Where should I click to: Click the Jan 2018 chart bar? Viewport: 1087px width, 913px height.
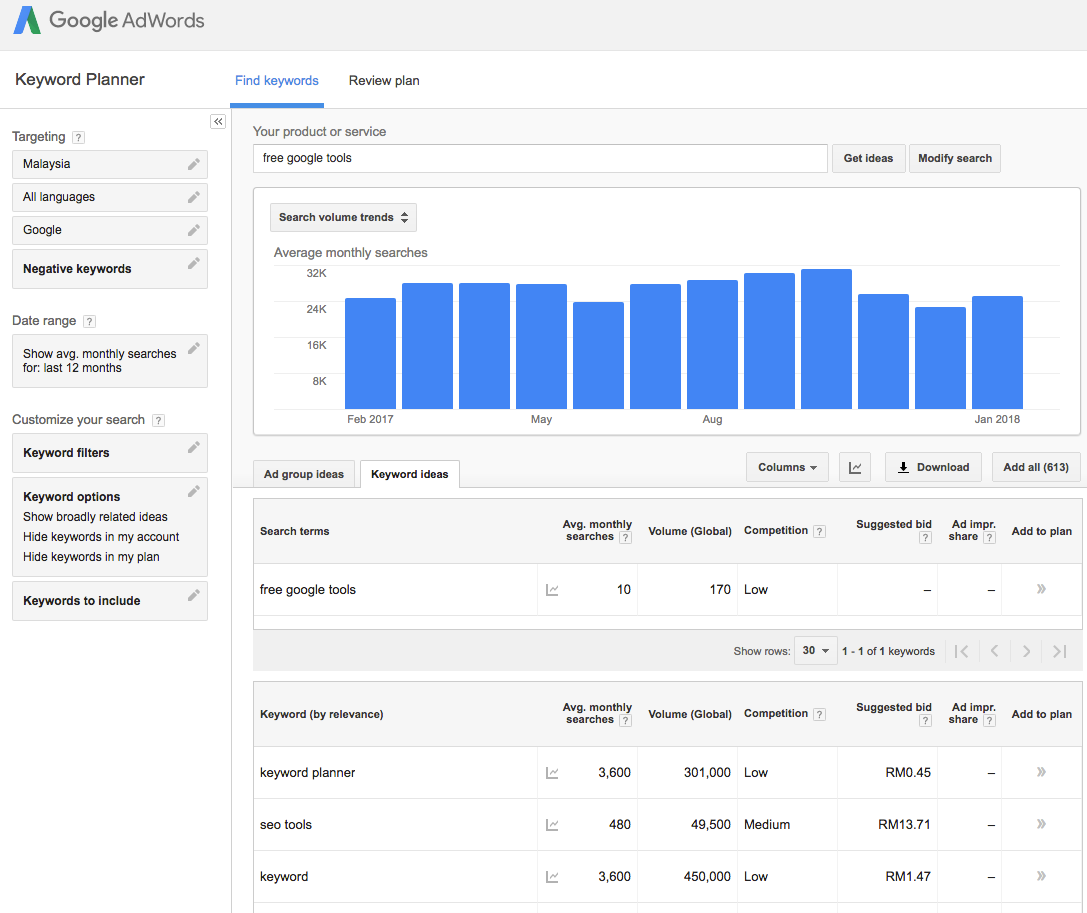[997, 352]
